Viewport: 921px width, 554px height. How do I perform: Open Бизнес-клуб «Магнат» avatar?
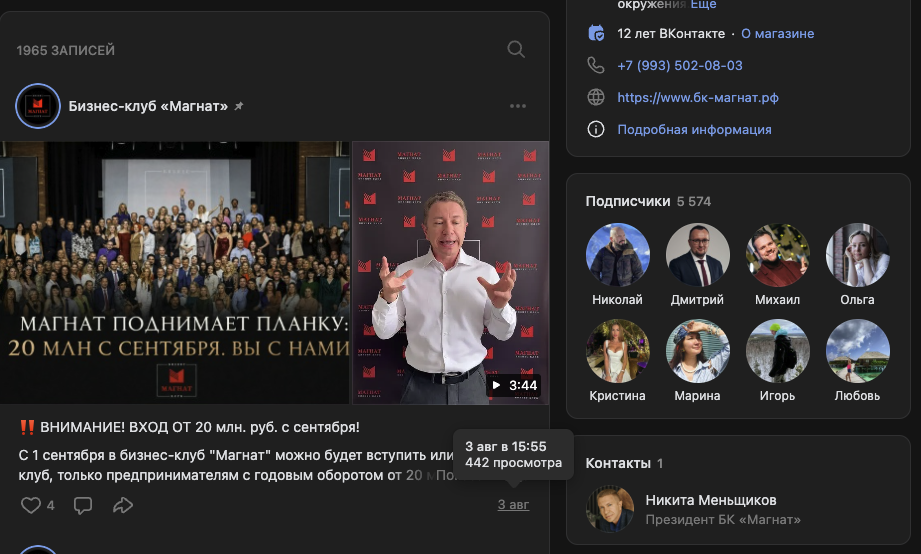(x=38, y=106)
